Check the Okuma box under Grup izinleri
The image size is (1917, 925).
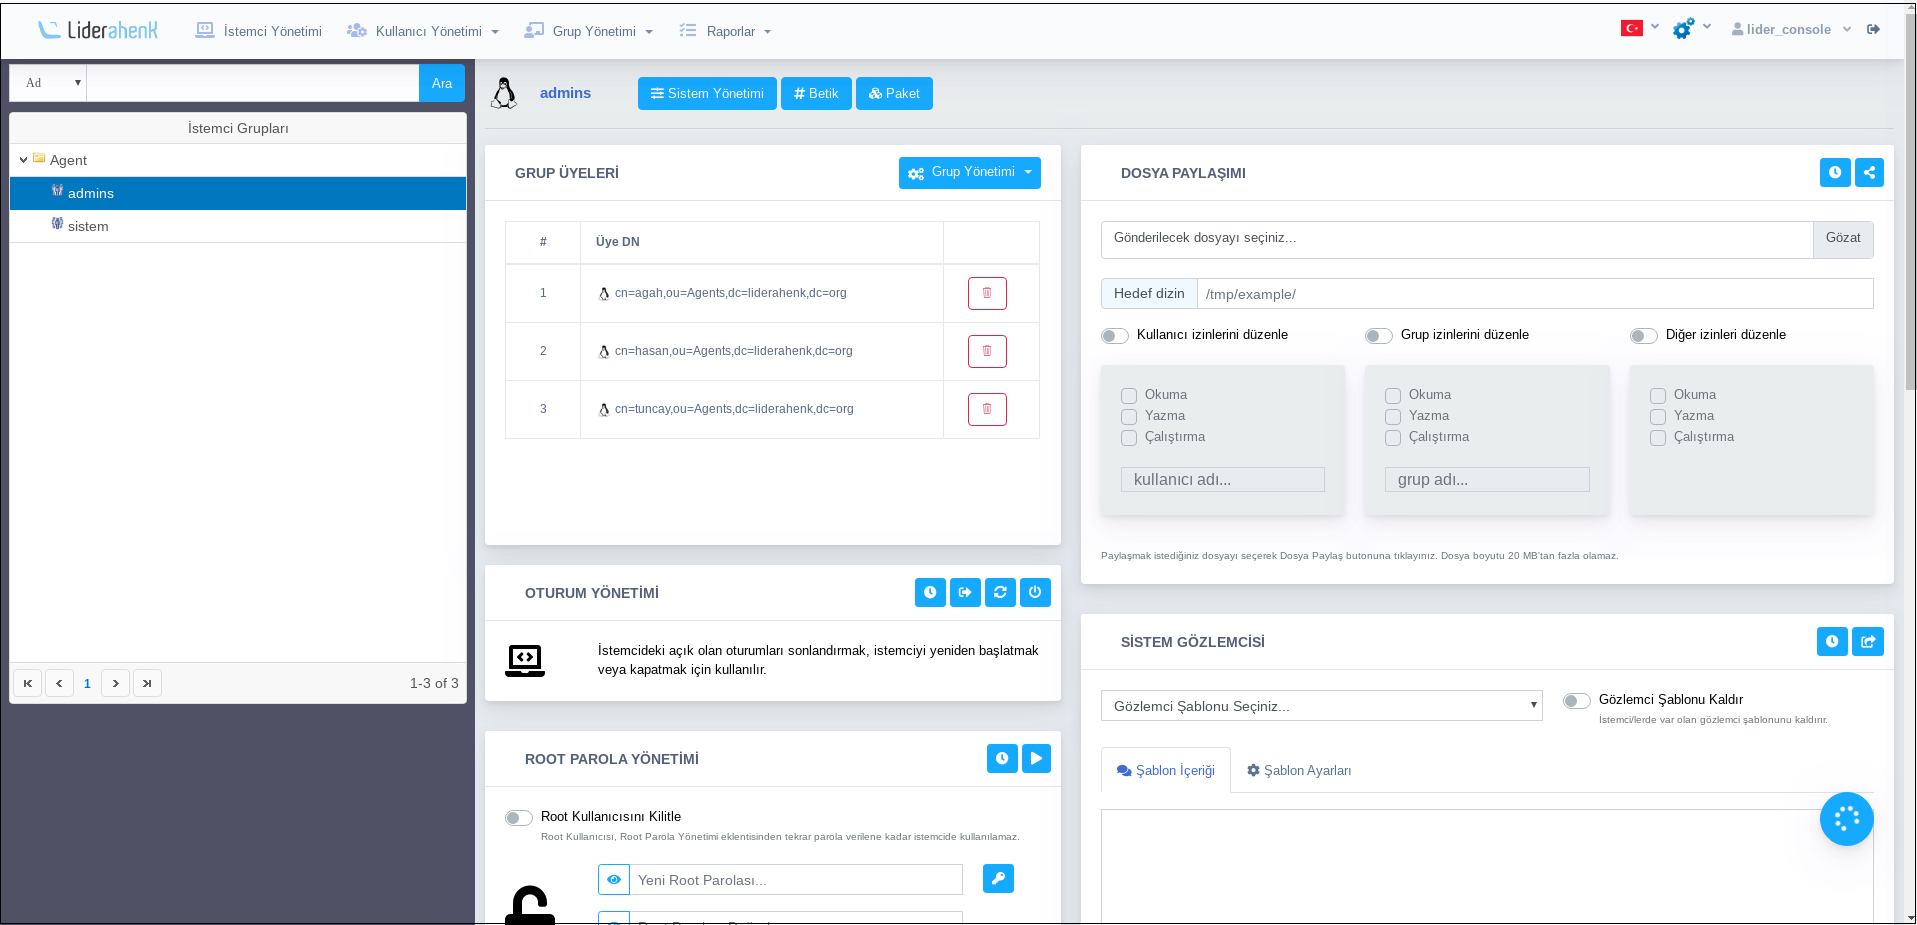click(x=1393, y=396)
